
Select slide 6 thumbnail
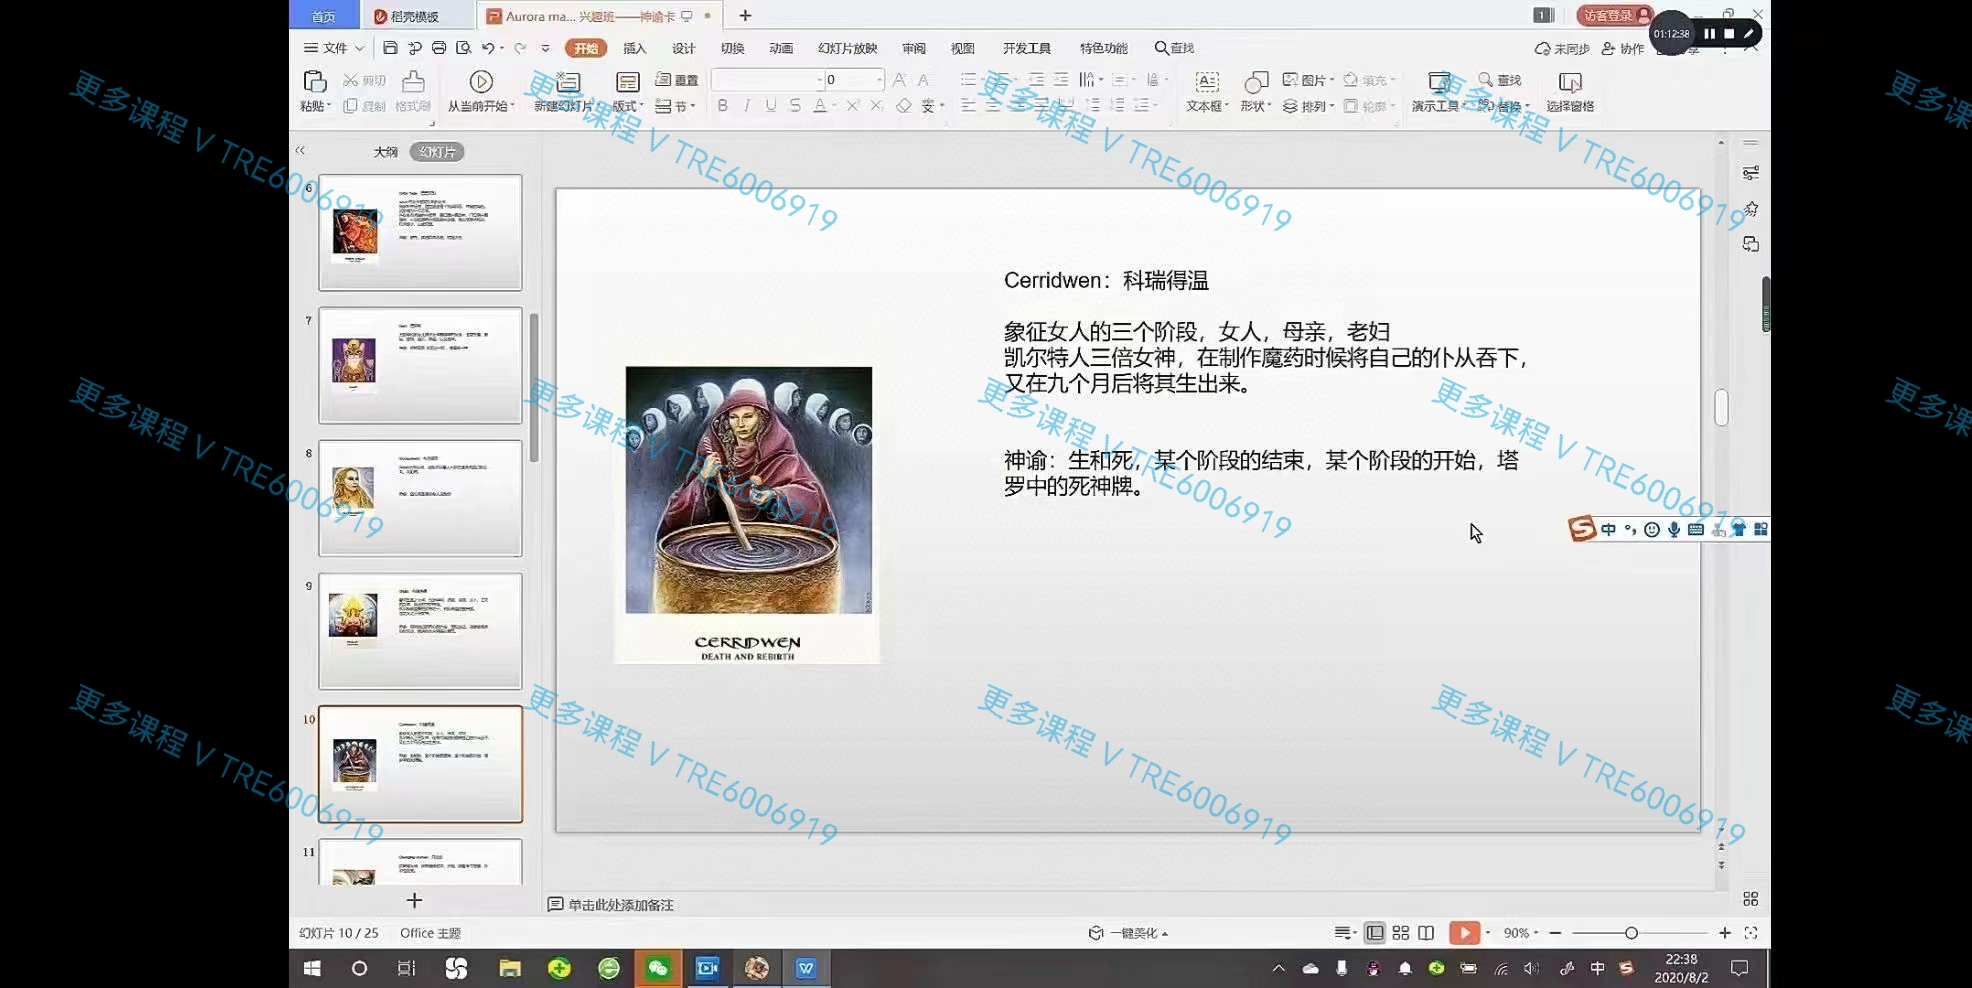[x=420, y=233]
